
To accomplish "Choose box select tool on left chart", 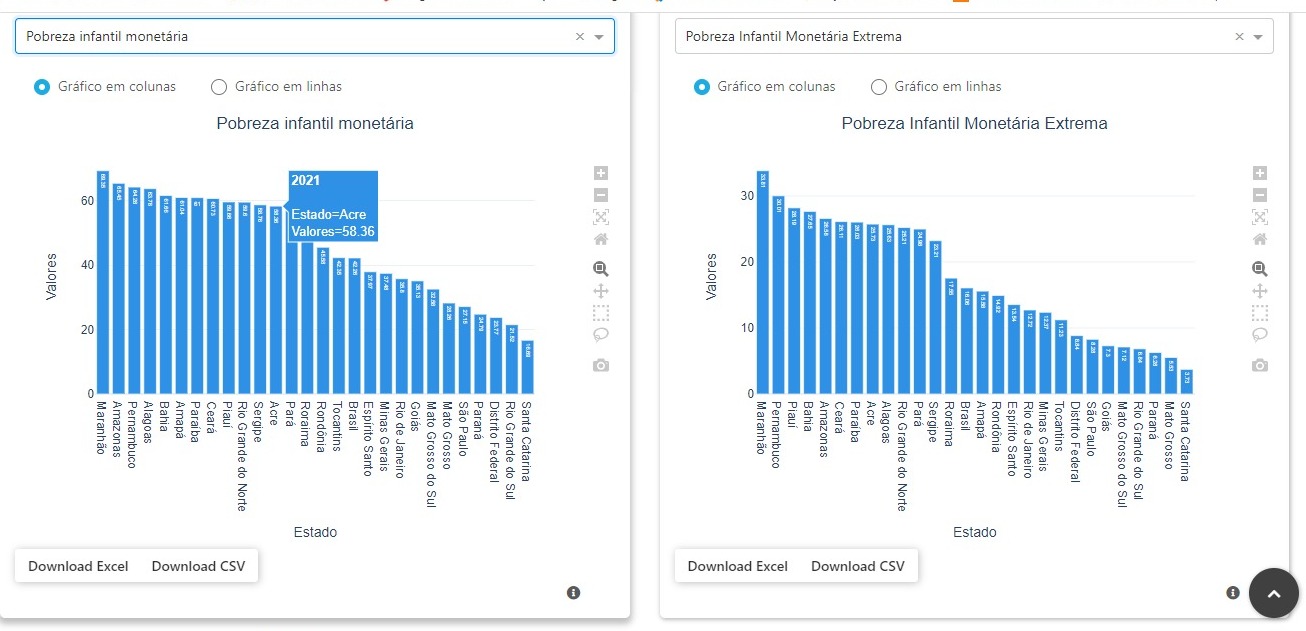I will coord(601,313).
